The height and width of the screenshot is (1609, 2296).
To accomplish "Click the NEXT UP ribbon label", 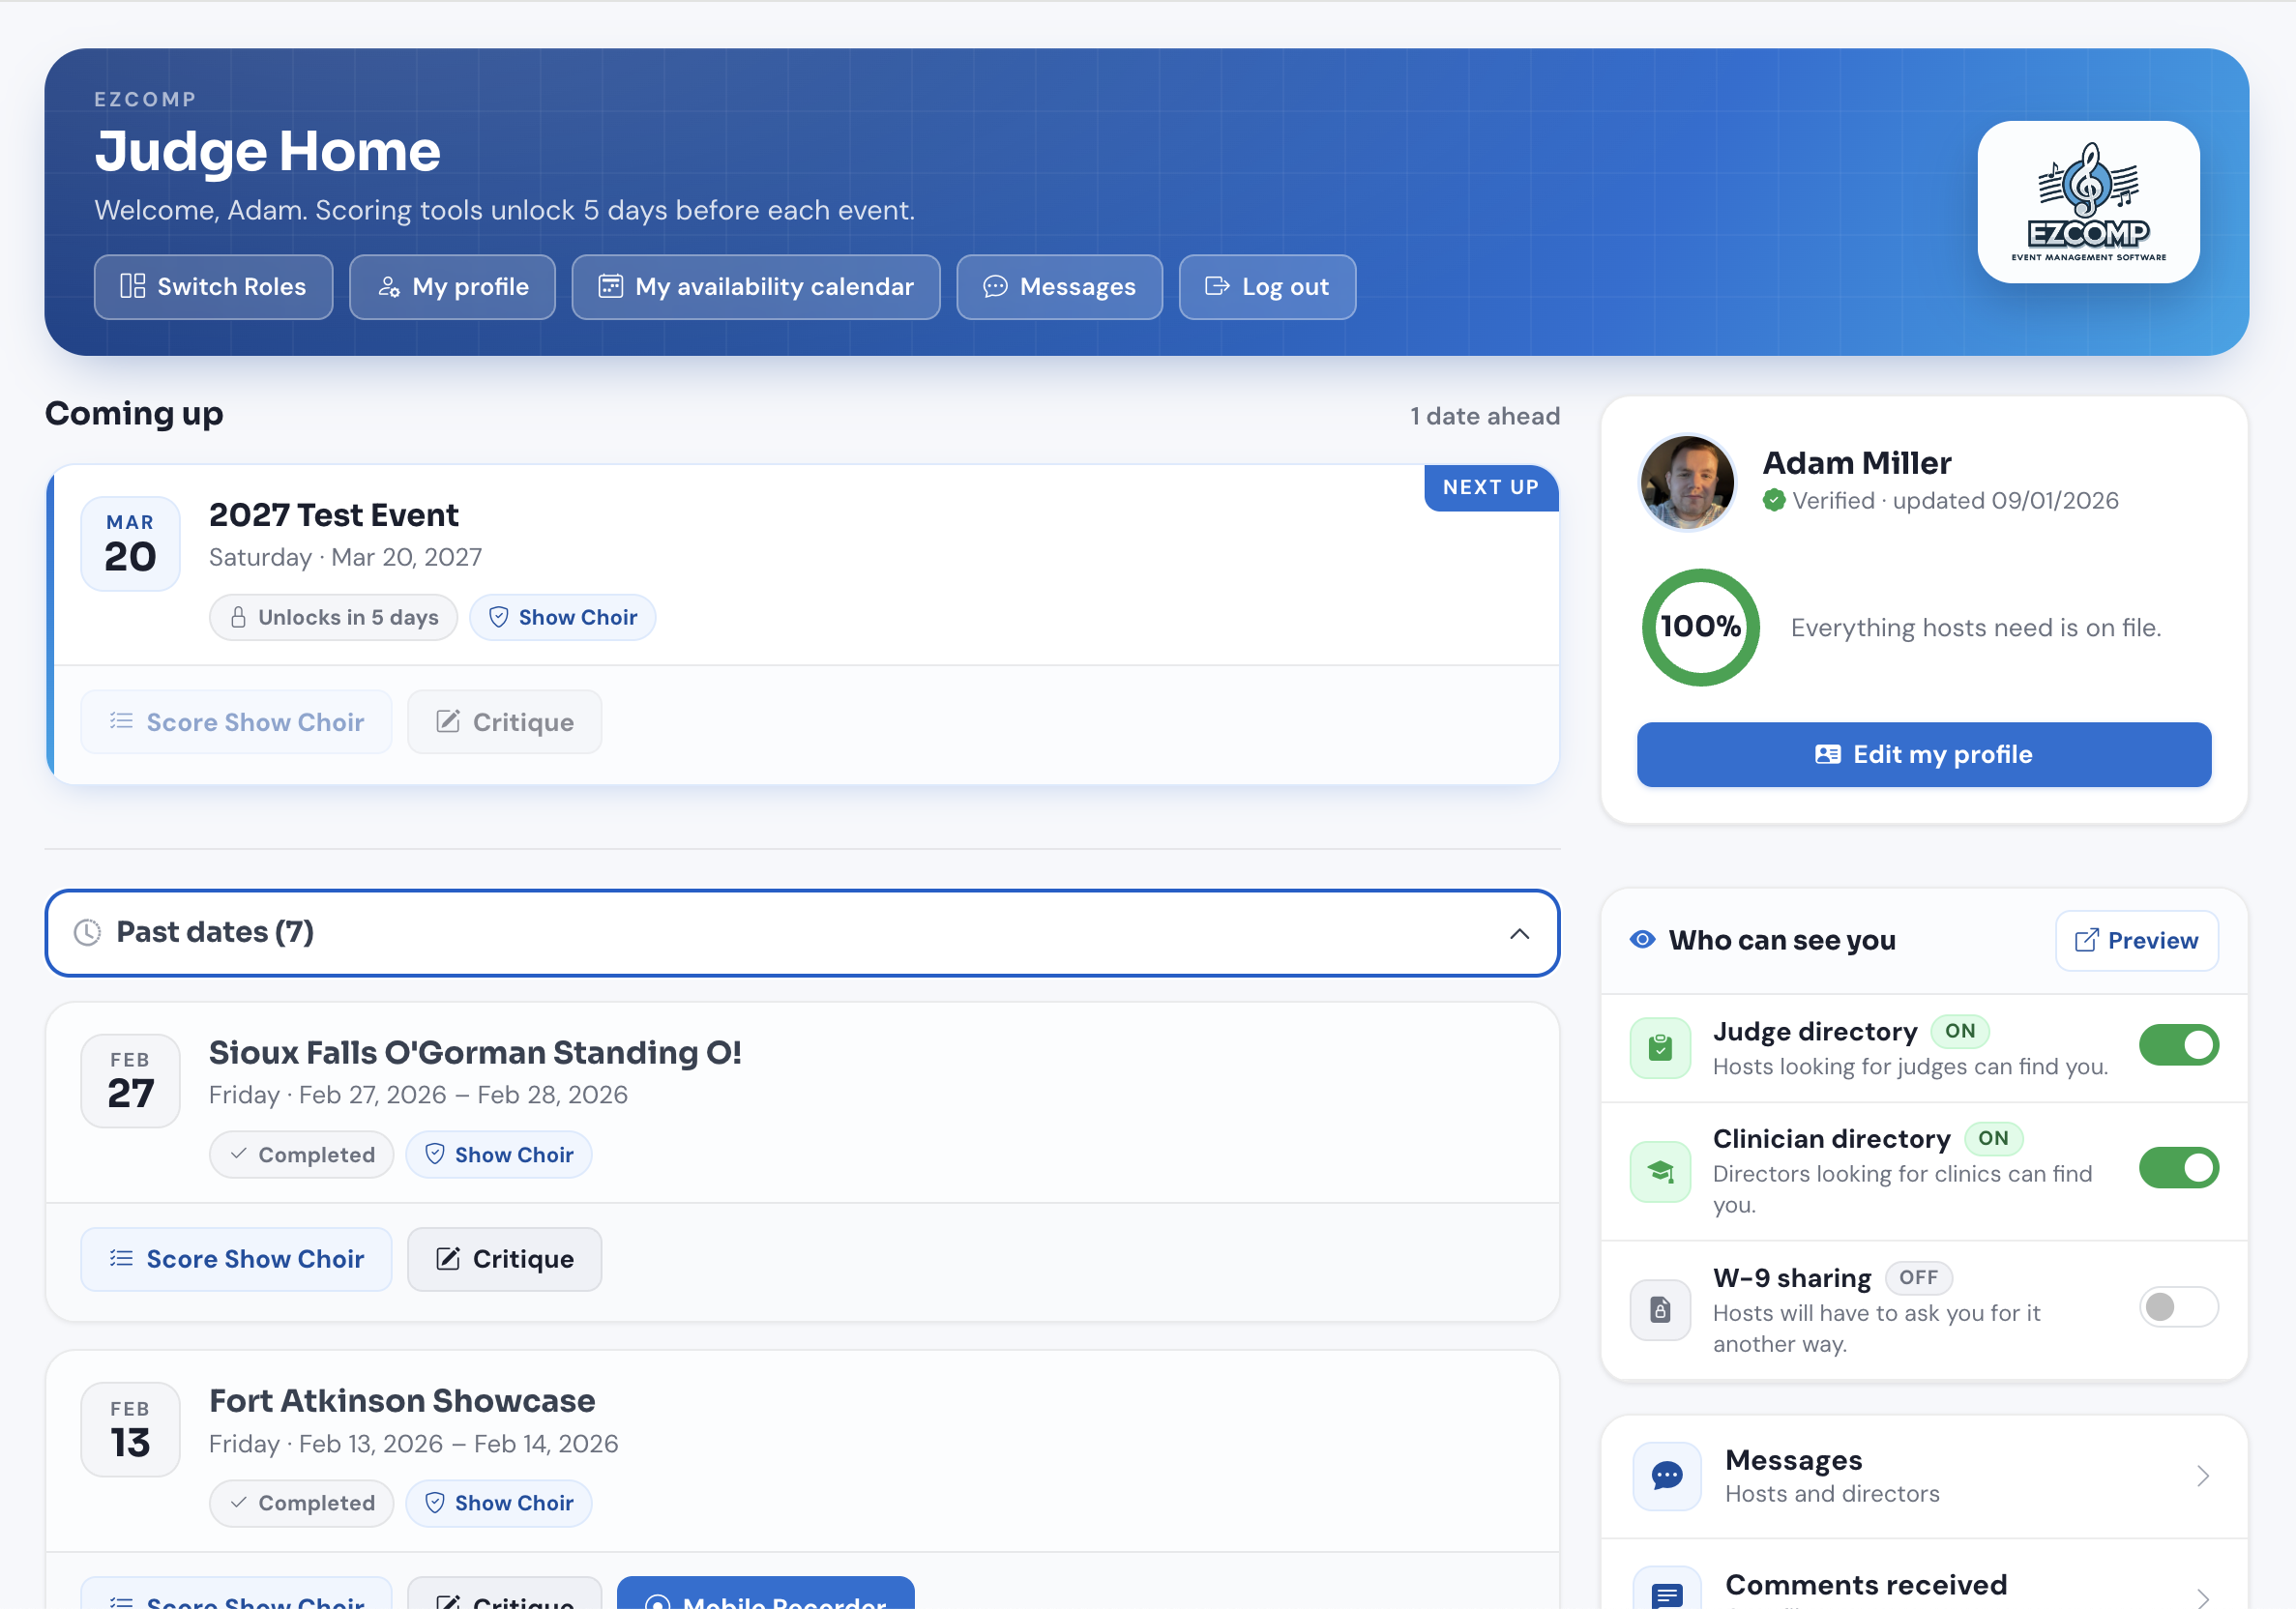I will 1490,487.
